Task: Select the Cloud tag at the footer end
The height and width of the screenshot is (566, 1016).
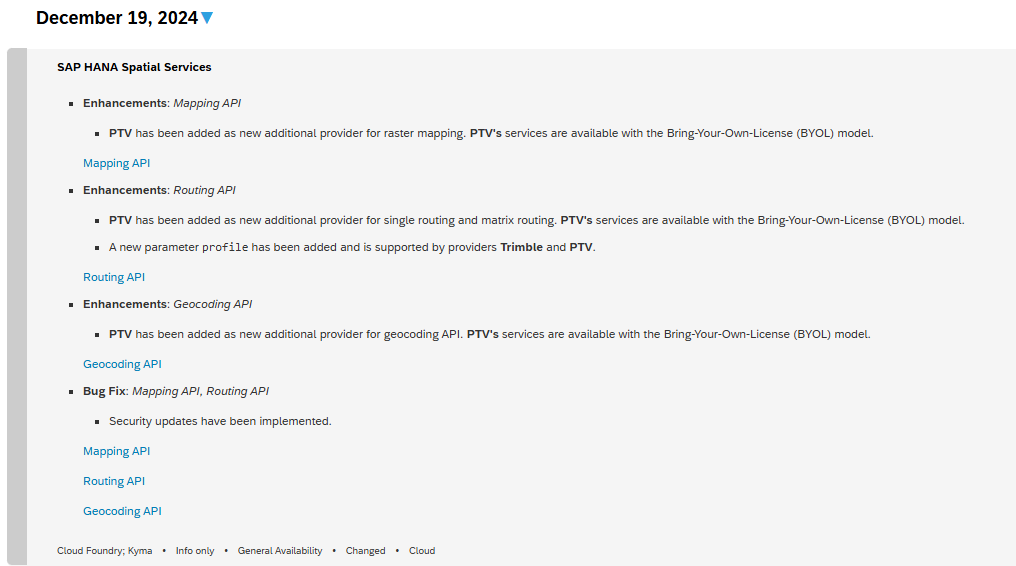Action: pyautogui.click(x=422, y=551)
